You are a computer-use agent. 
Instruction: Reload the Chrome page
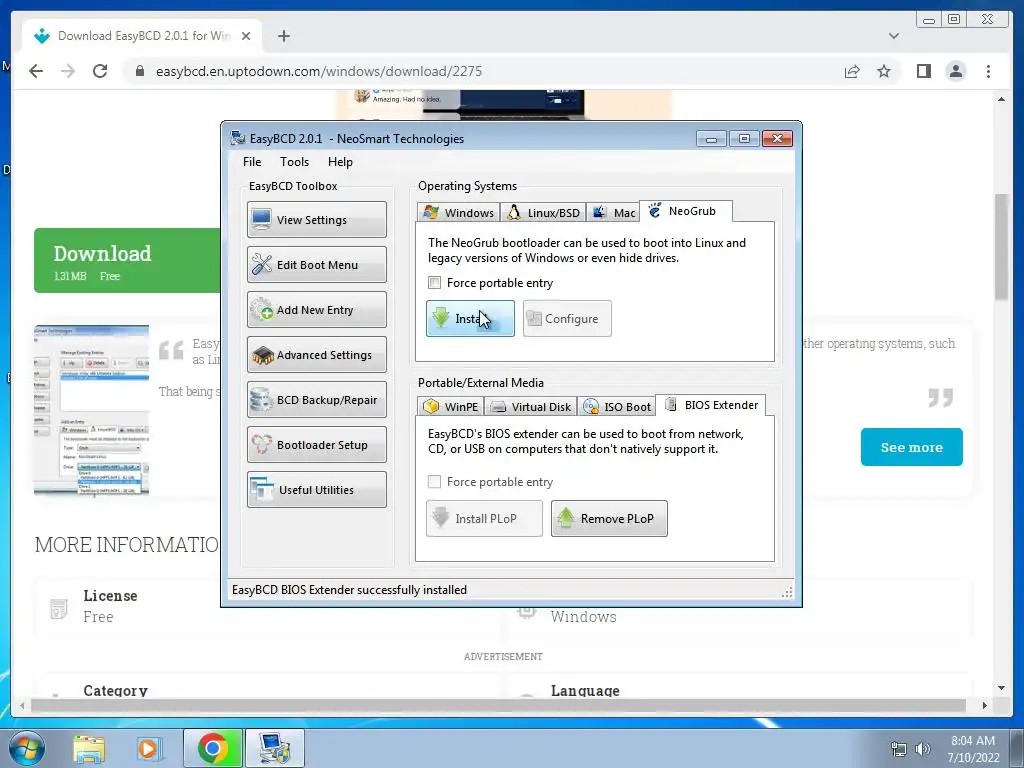[x=100, y=71]
